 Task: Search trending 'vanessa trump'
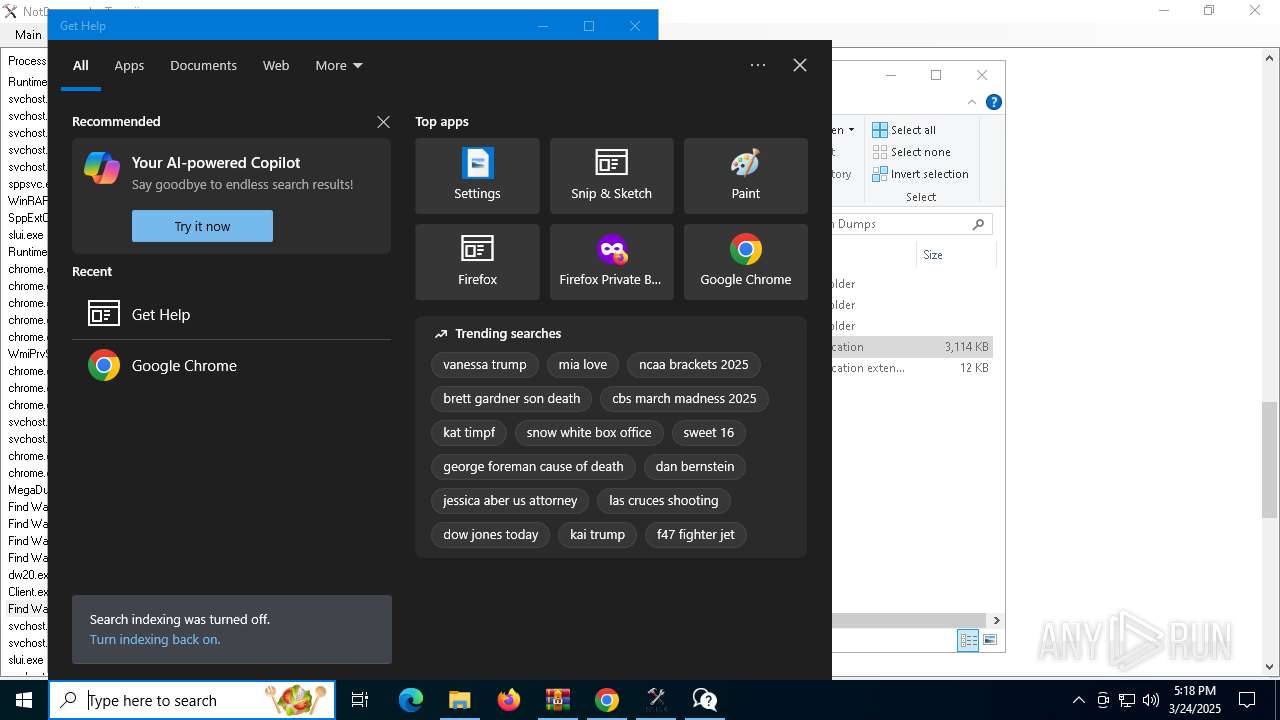pos(485,365)
